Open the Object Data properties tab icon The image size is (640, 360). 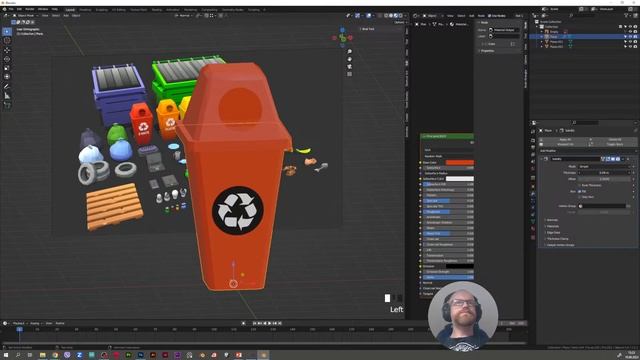click(533, 222)
